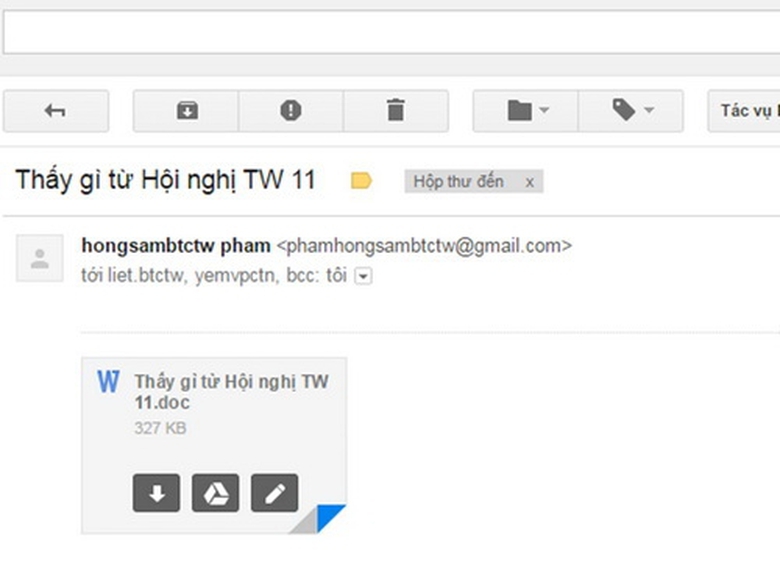
Task: Save the attachment to Google Drive
Action: 215,493
